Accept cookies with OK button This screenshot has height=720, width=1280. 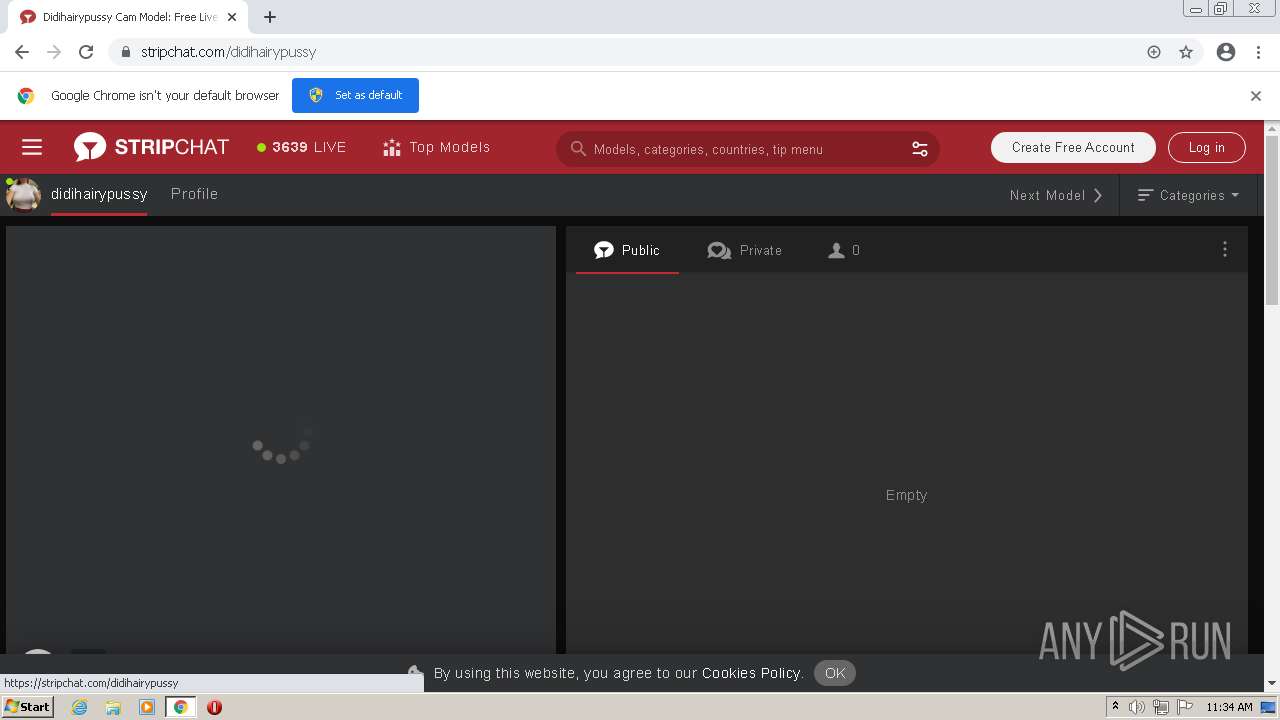click(x=835, y=673)
